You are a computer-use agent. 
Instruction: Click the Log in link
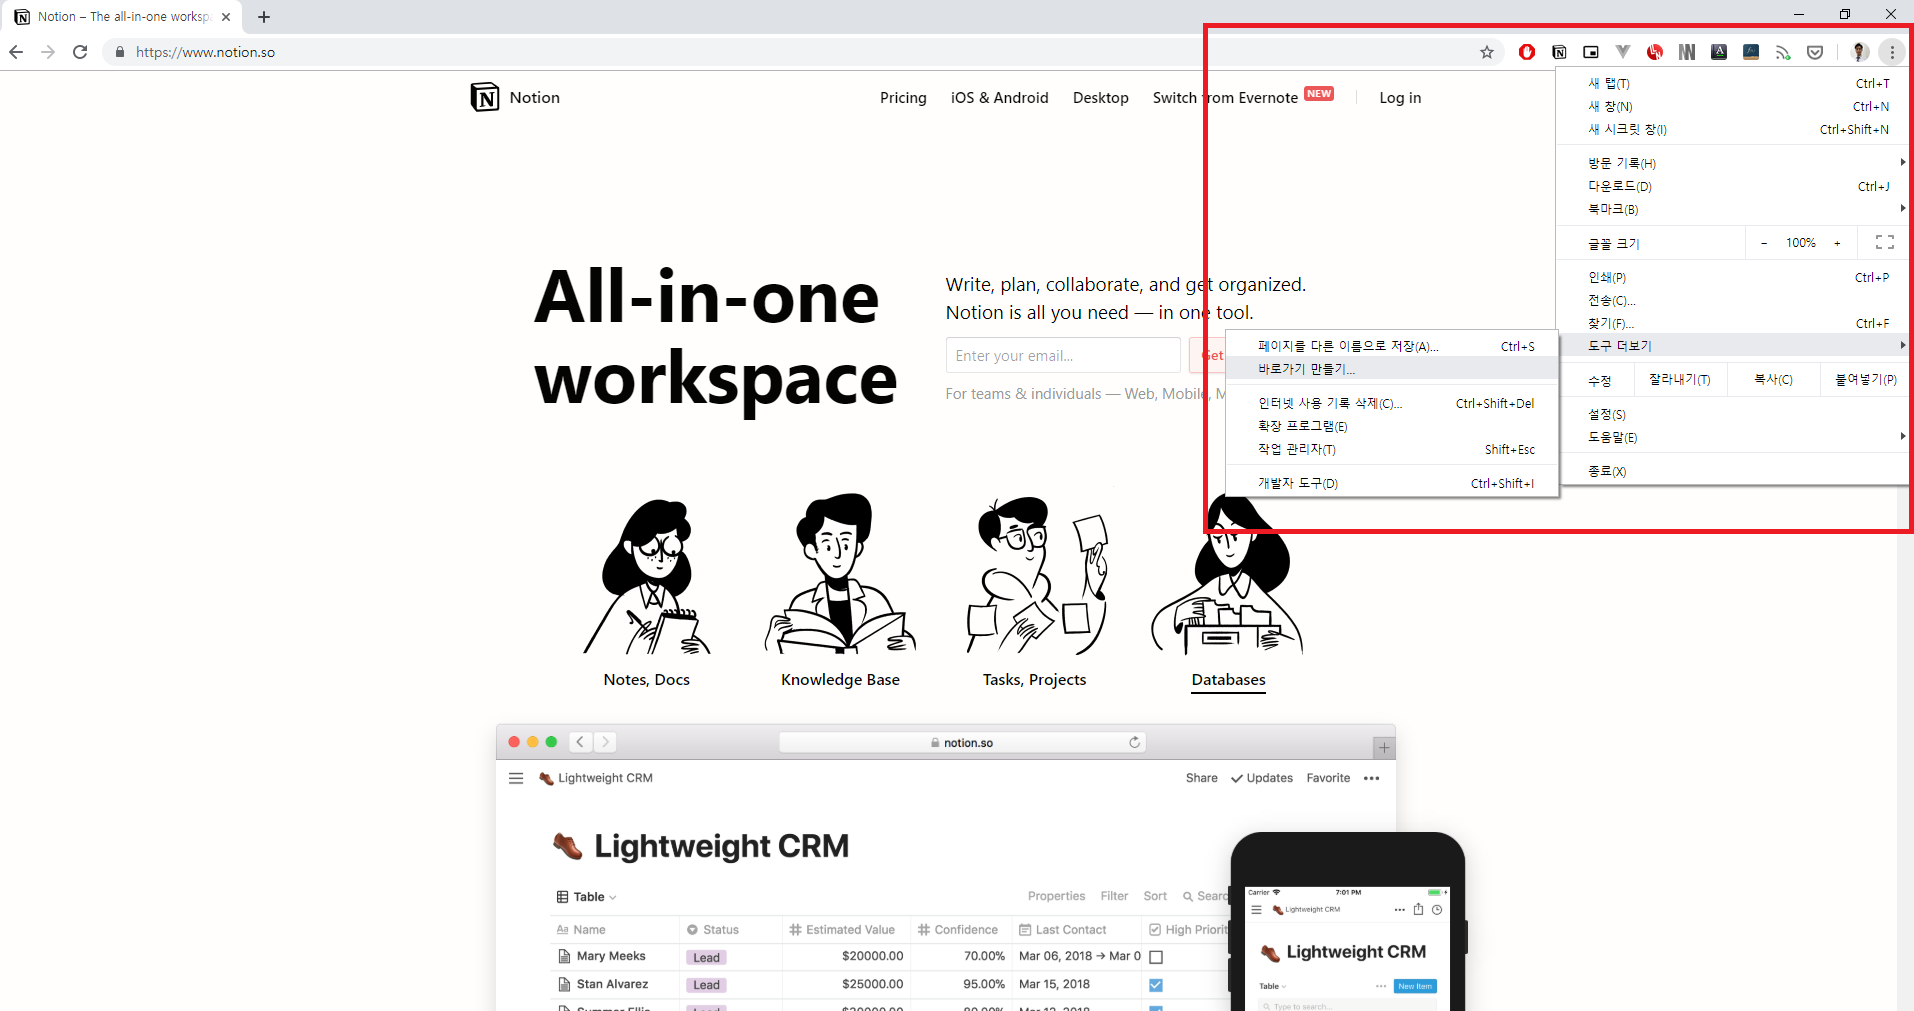click(x=1400, y=98)
